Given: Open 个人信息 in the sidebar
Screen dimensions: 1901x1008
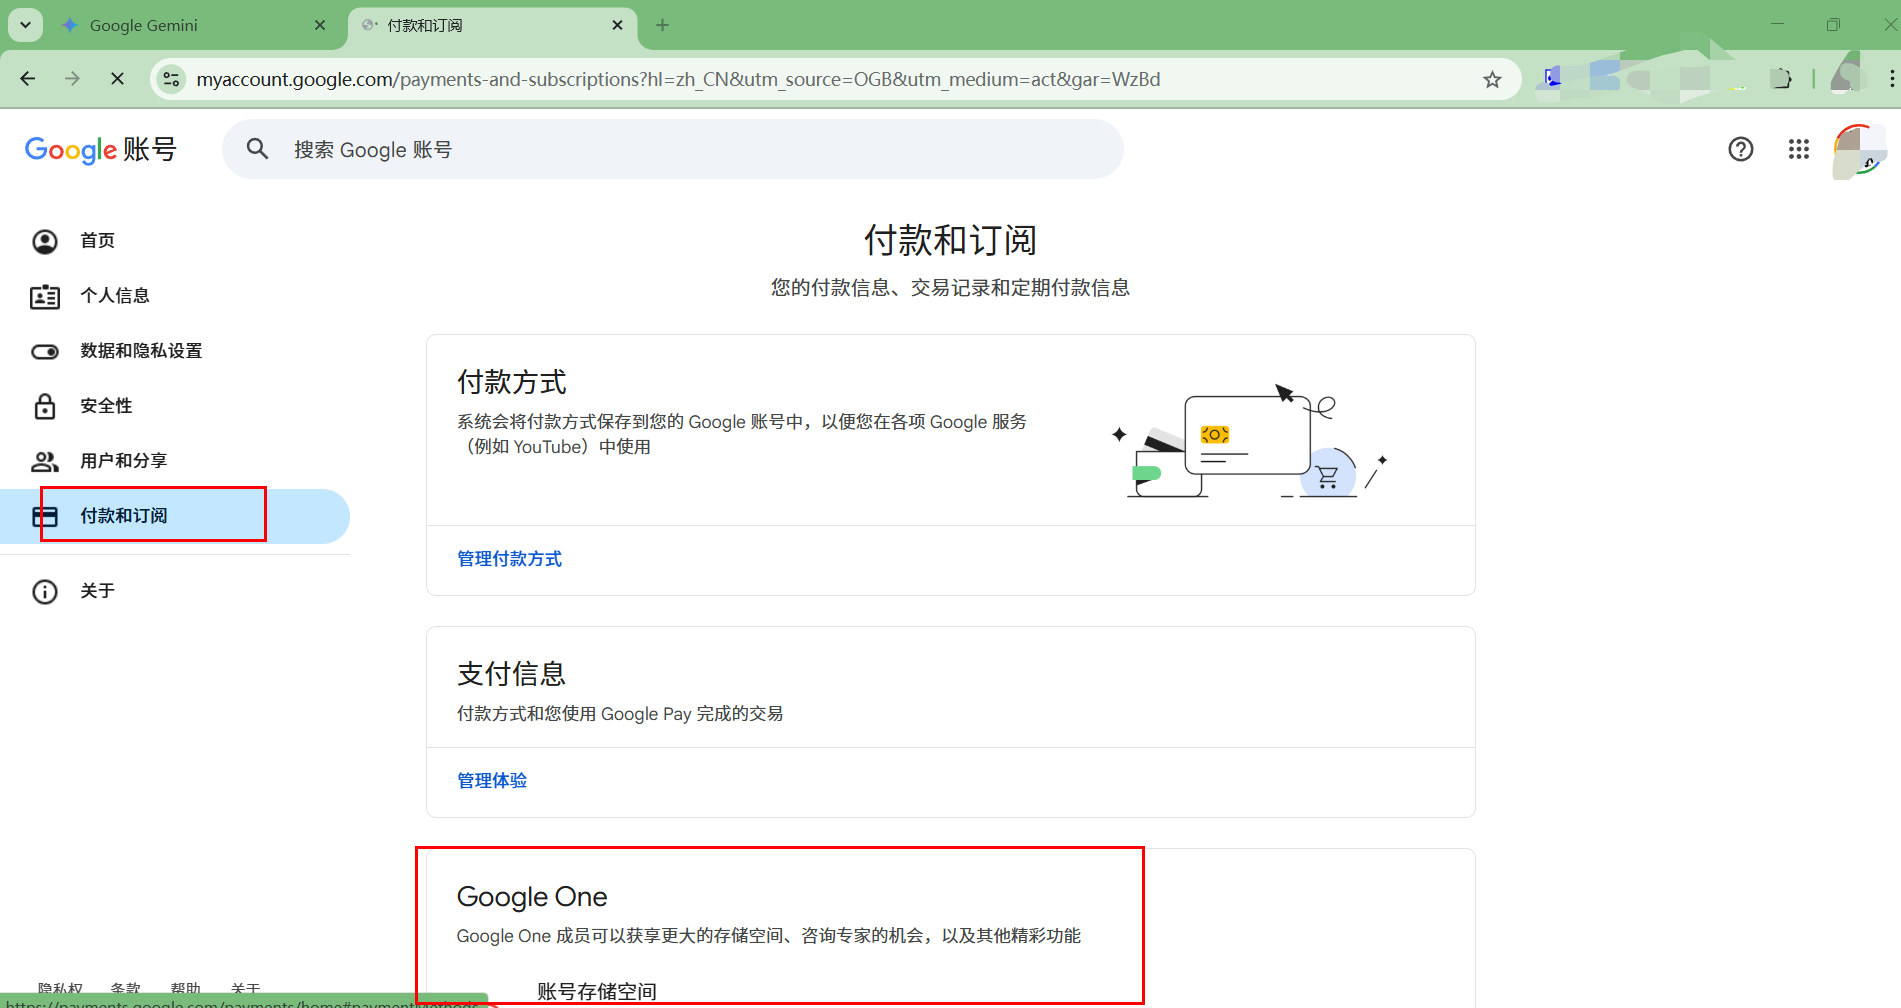Looking at the screenshot, I should [x=115, y=296].
